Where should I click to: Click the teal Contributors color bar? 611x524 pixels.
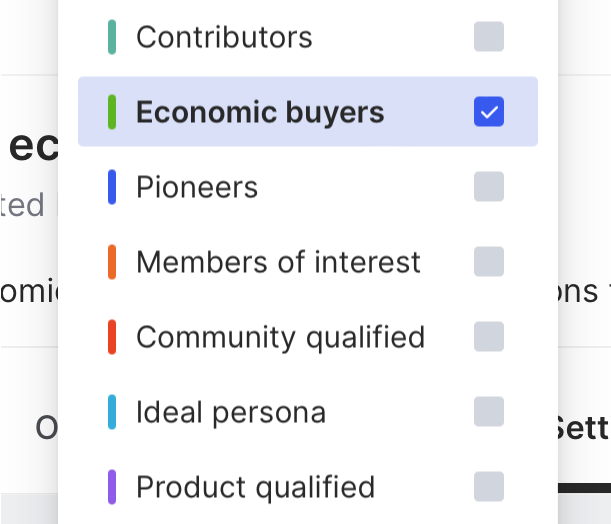click(112, 37)
